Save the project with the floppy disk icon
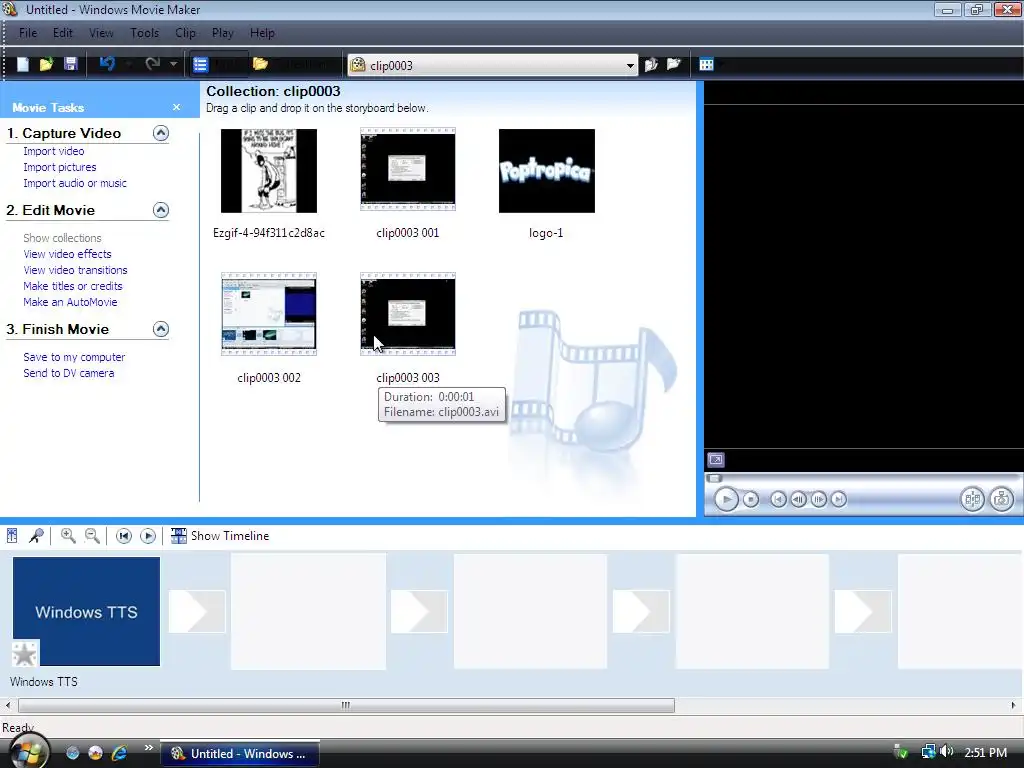This screenshot has height=768, width=1024. [71, 64]
